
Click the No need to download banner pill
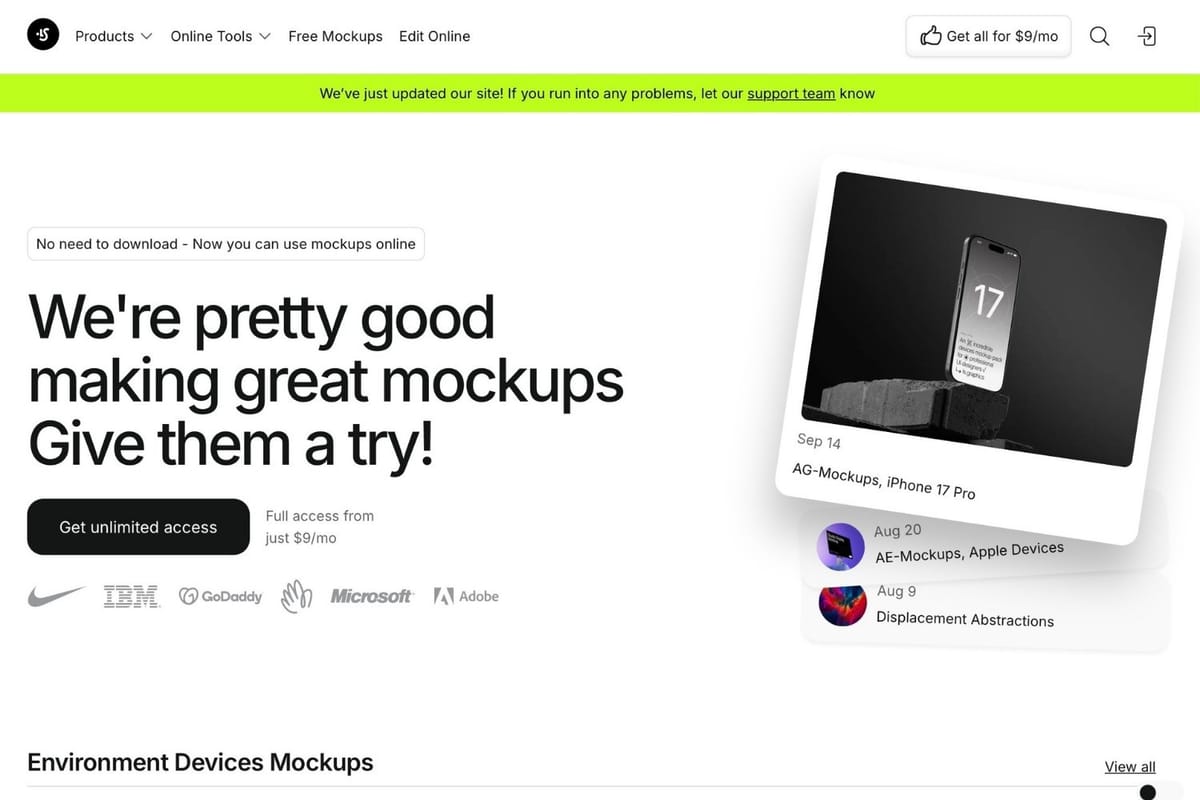click(225, 244)
